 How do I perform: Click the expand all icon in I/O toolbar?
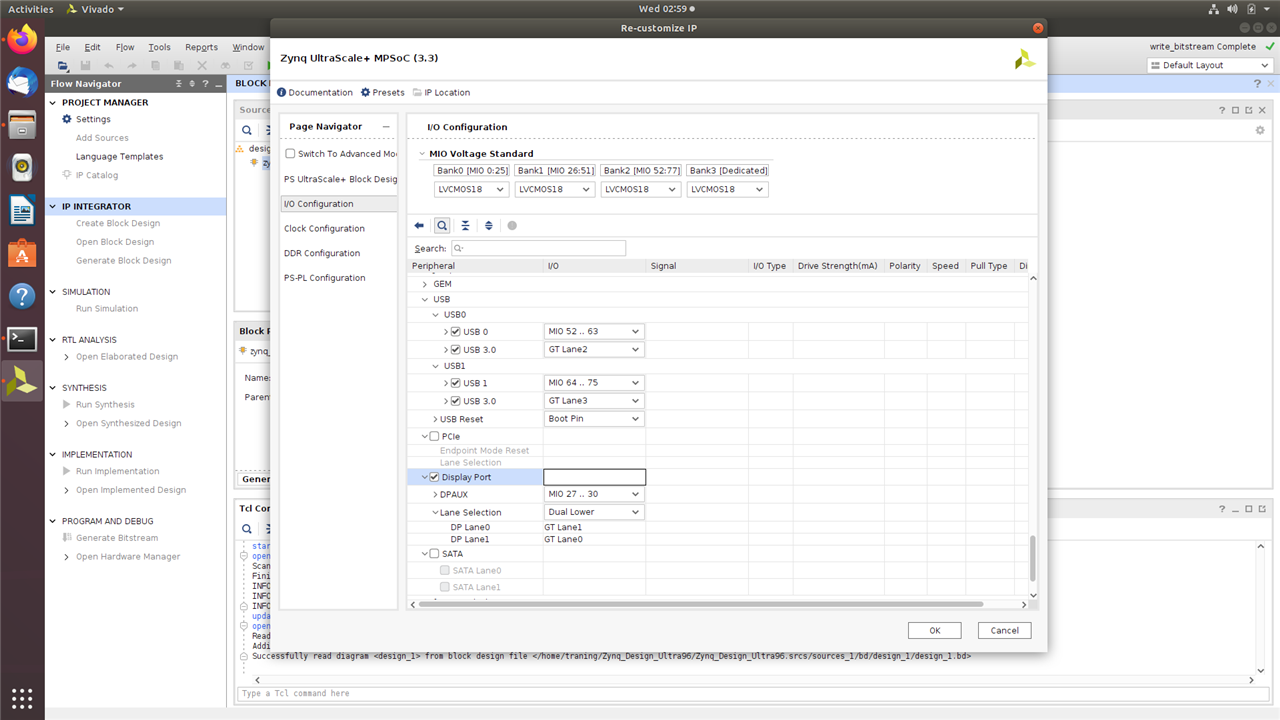[x=488, y=226]
